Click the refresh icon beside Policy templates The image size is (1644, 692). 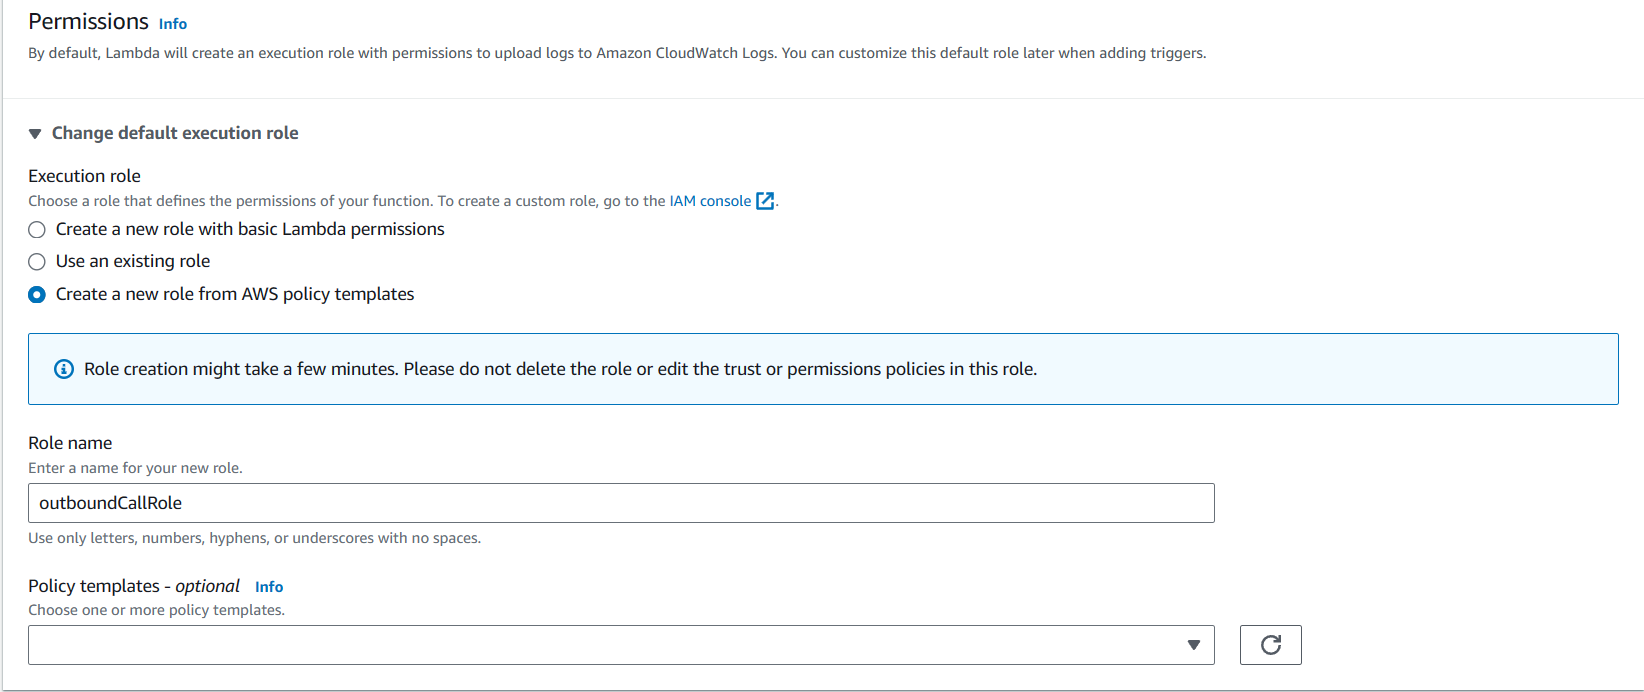tap(1270, 645)
